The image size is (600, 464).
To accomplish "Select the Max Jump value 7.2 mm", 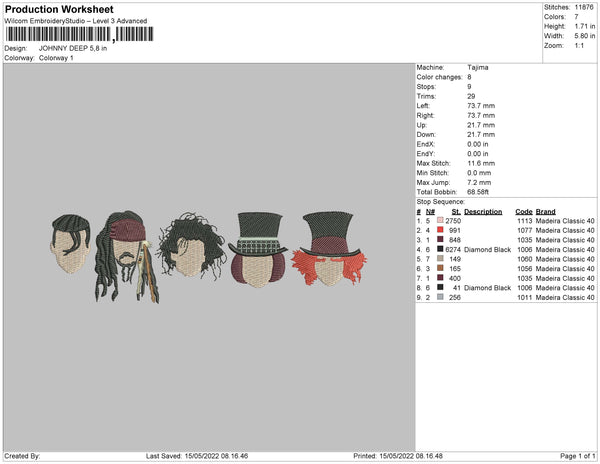I will [479, 182].
